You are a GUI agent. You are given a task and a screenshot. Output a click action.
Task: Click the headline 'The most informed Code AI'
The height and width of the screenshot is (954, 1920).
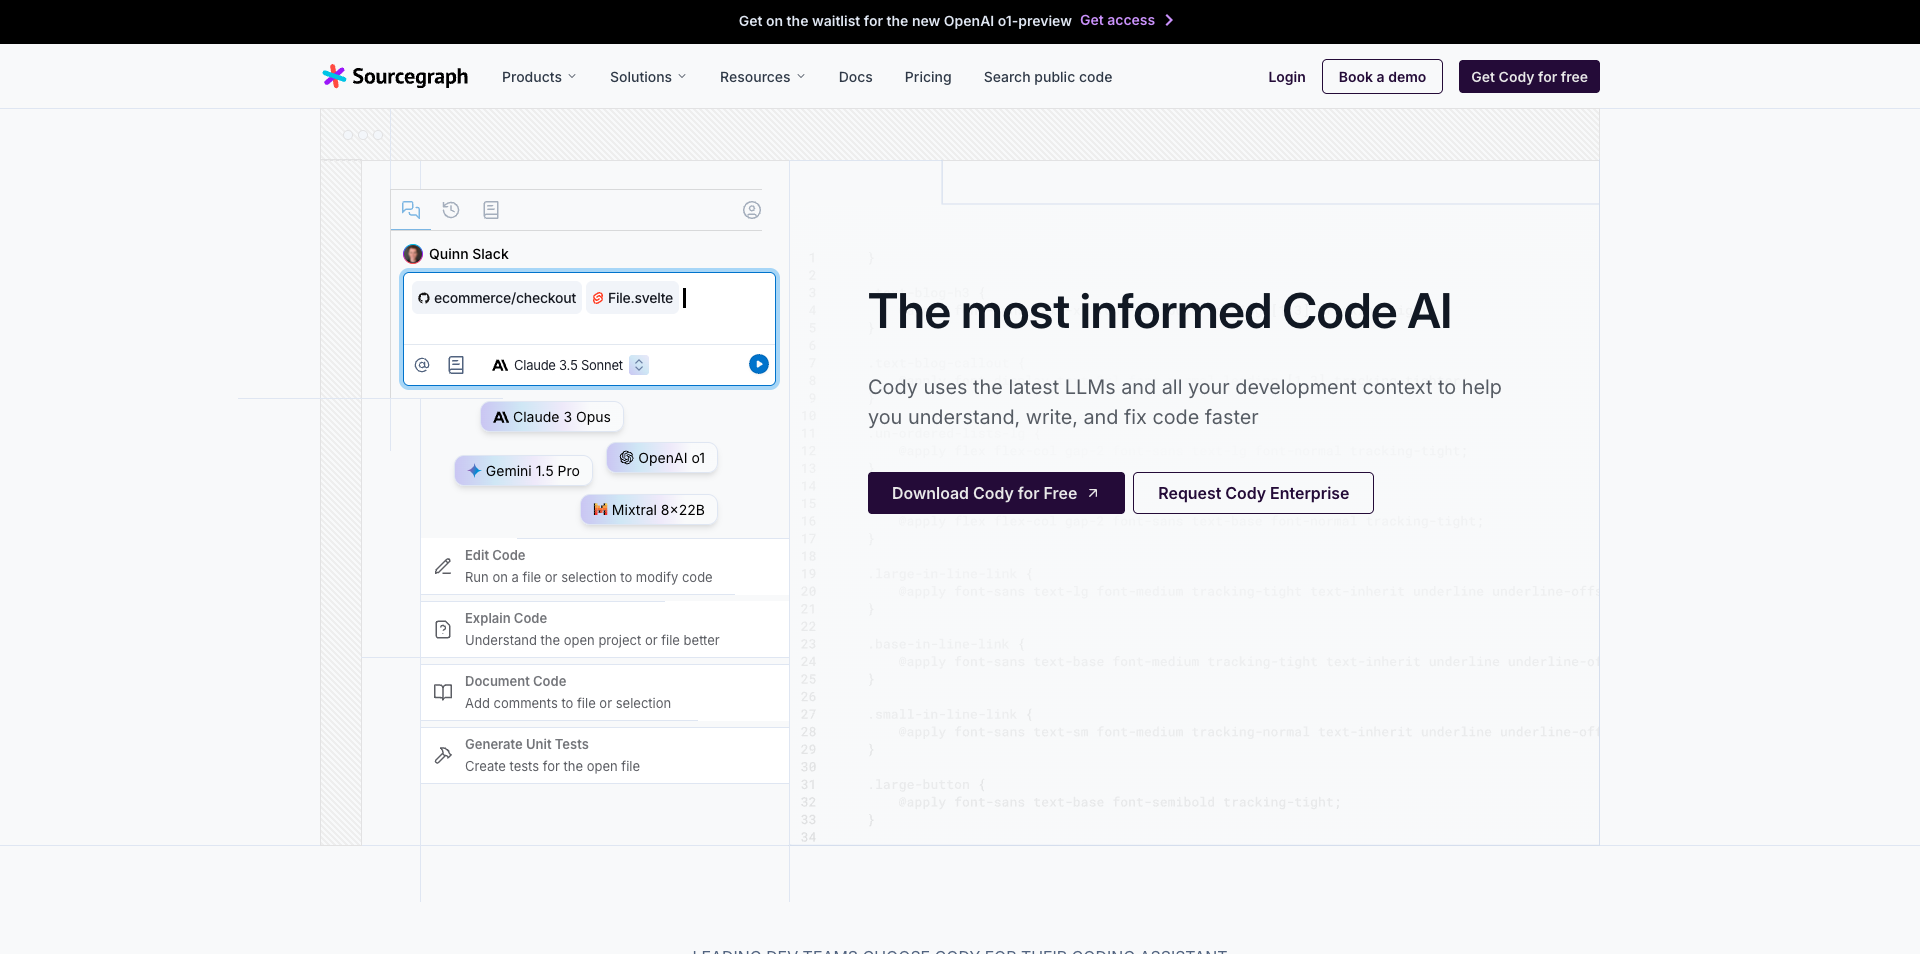click(x=1160, y=311)
